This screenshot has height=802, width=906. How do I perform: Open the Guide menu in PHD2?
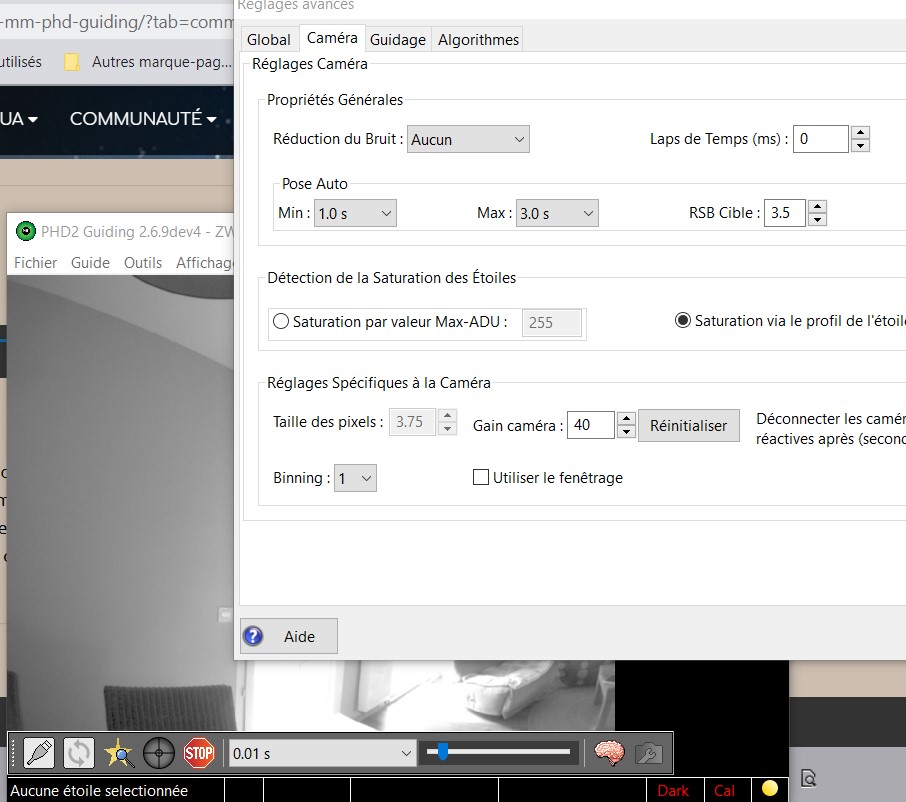coord(90,263)
